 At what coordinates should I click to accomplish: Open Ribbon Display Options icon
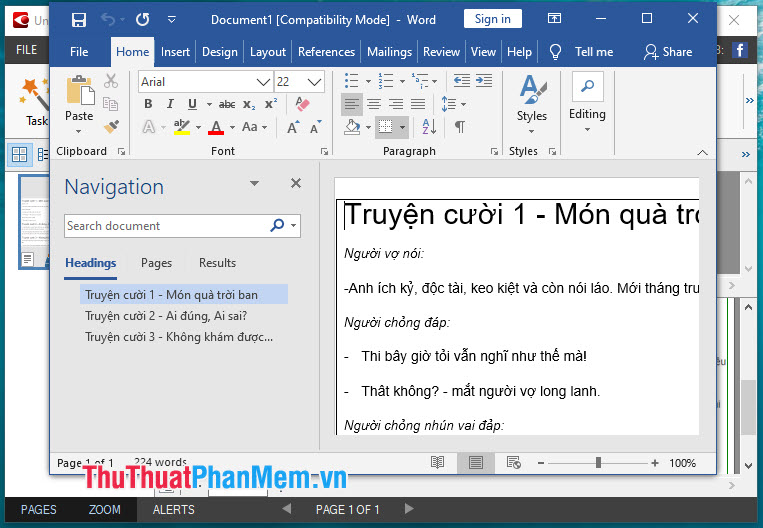click(554, 19)
